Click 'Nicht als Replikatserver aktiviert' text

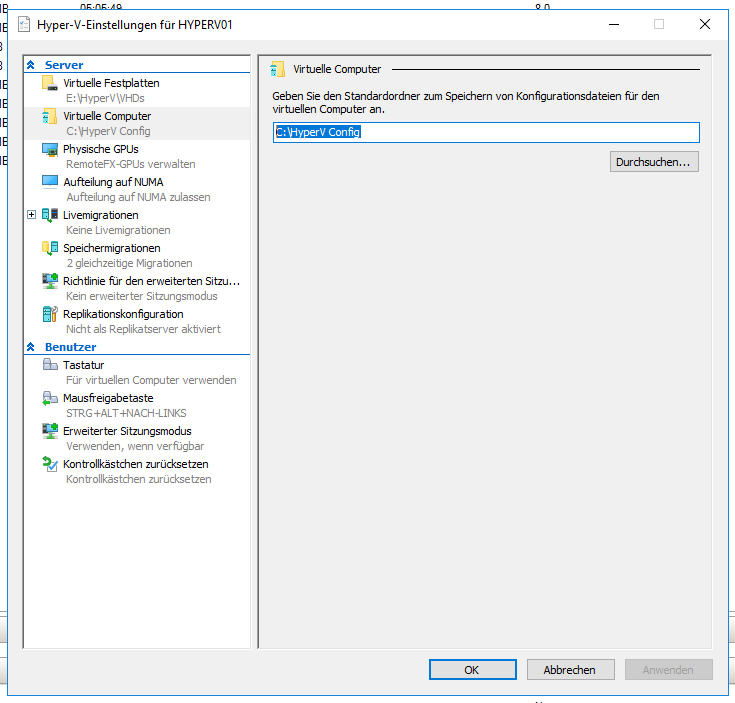click(x=143, y=329)
